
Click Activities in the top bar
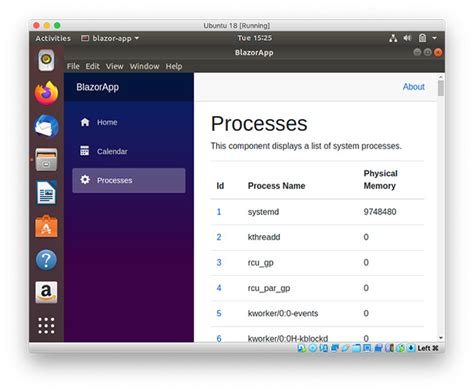[53, 38]
